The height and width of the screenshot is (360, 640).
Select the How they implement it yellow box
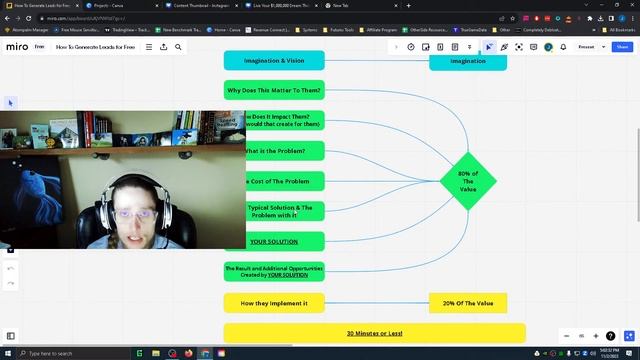[x=274, y=303]
